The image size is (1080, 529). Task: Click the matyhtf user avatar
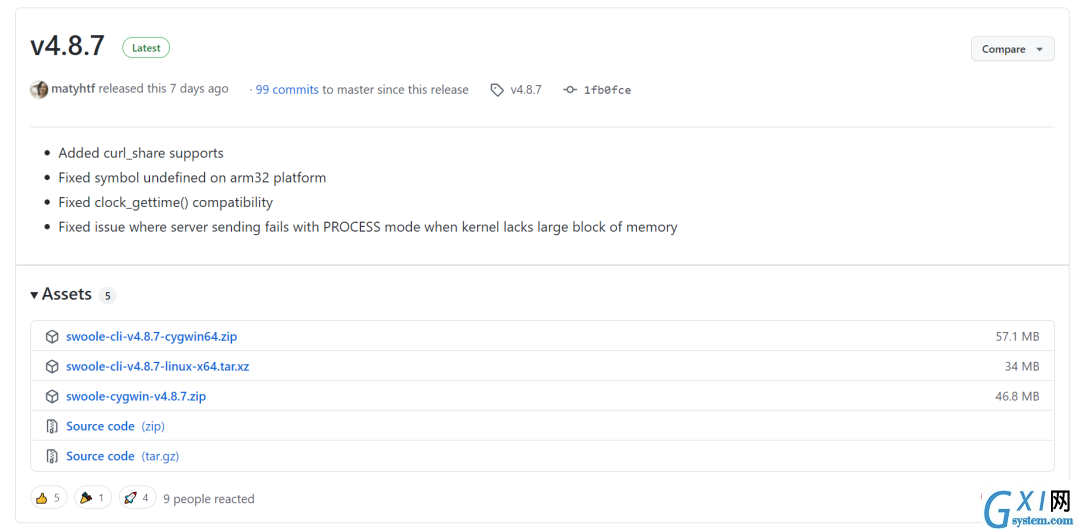(39, 90)
